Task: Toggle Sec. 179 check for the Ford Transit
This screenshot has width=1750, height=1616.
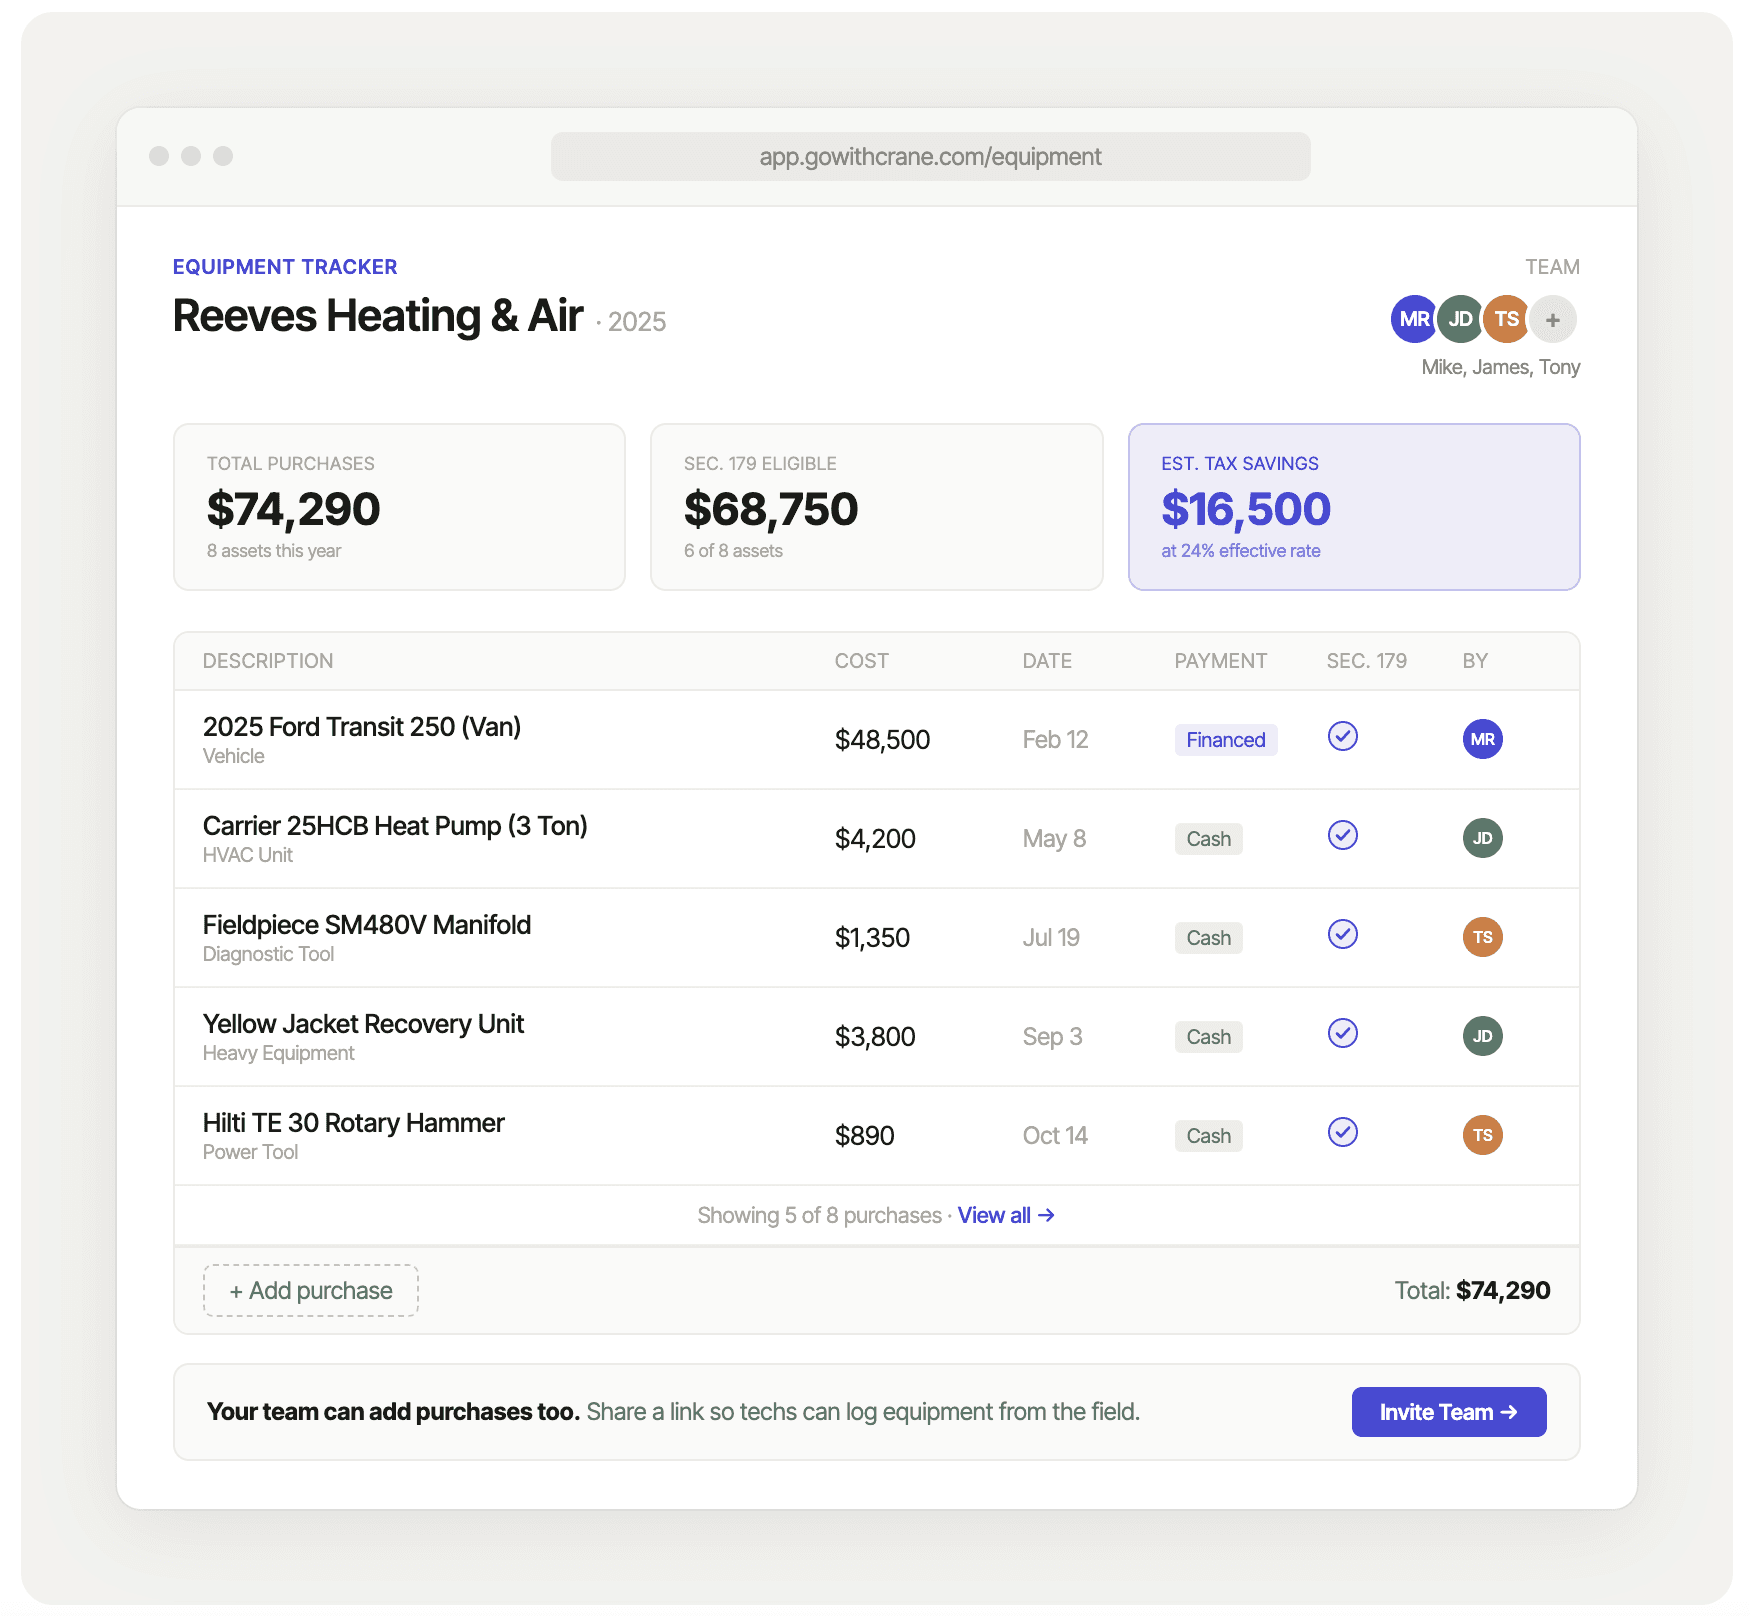Action: 1342,737
